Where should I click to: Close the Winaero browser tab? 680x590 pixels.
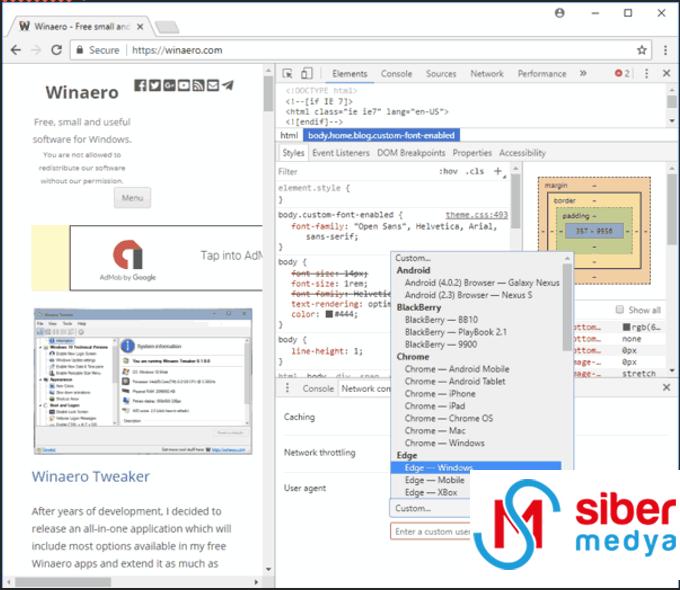coord(140,27)
